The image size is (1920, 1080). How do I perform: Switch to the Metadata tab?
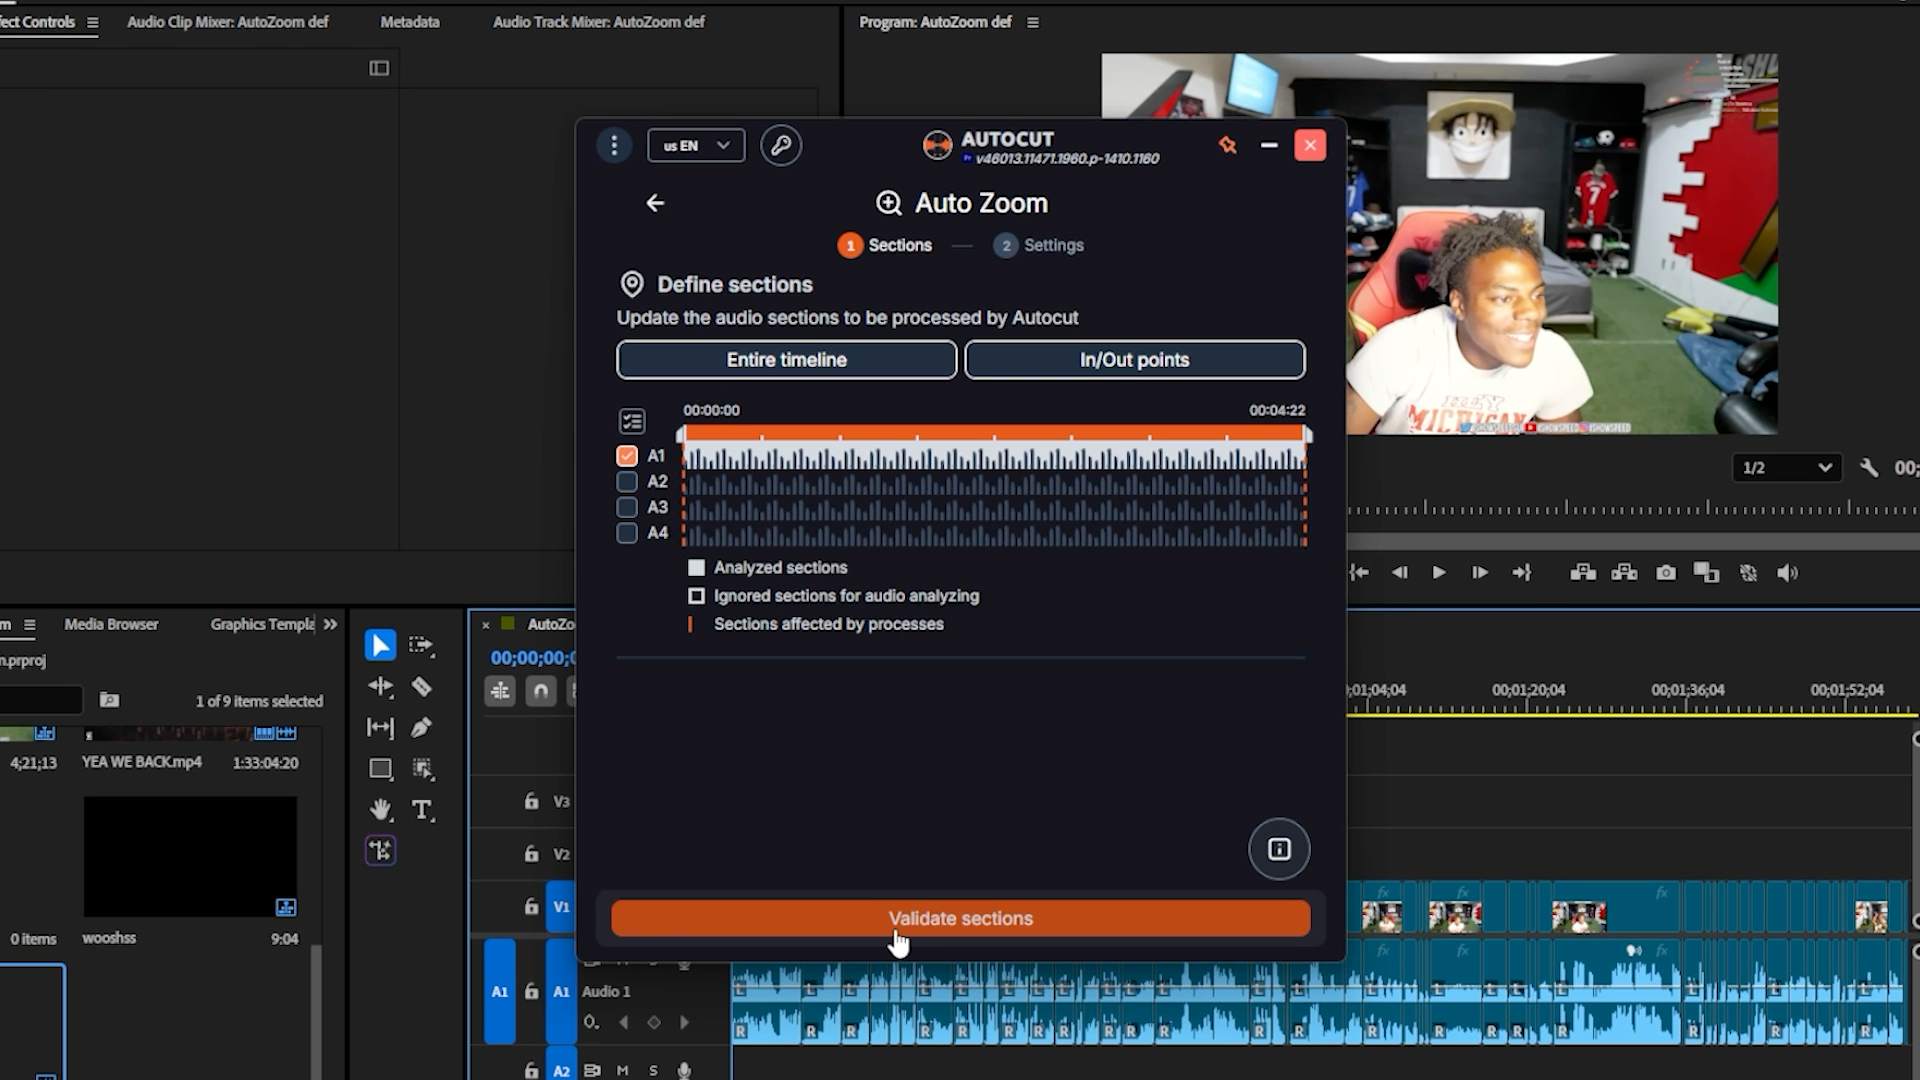pos(410,22)
